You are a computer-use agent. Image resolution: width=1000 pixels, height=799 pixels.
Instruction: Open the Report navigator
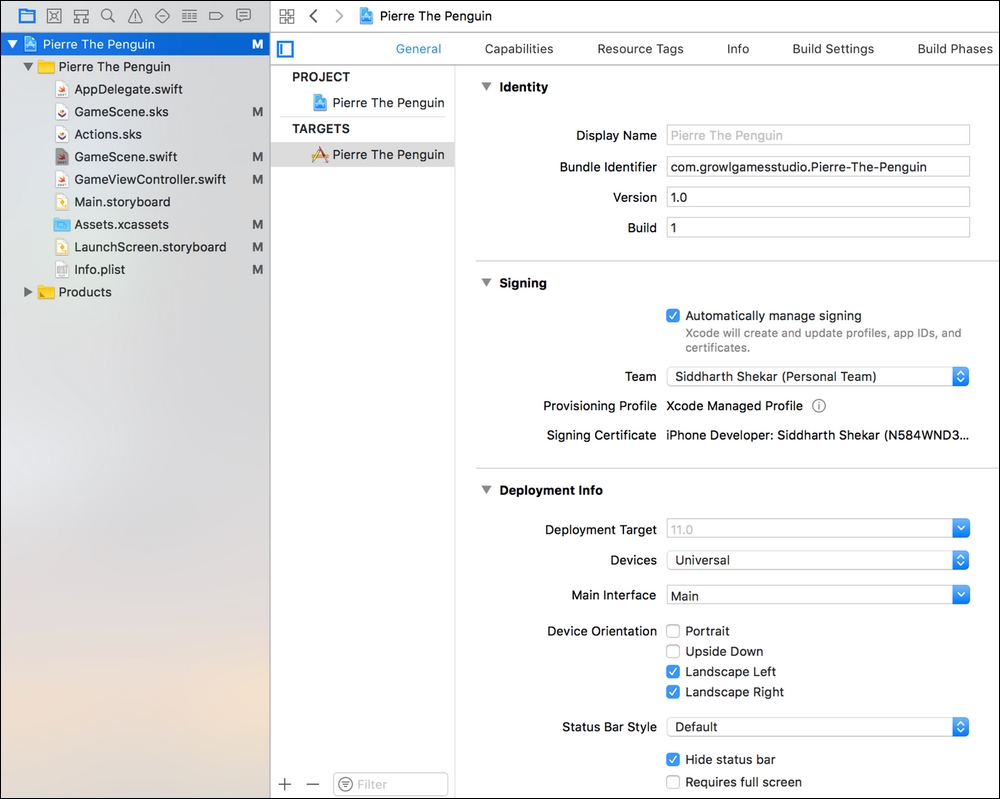click(x=242, y=16)
